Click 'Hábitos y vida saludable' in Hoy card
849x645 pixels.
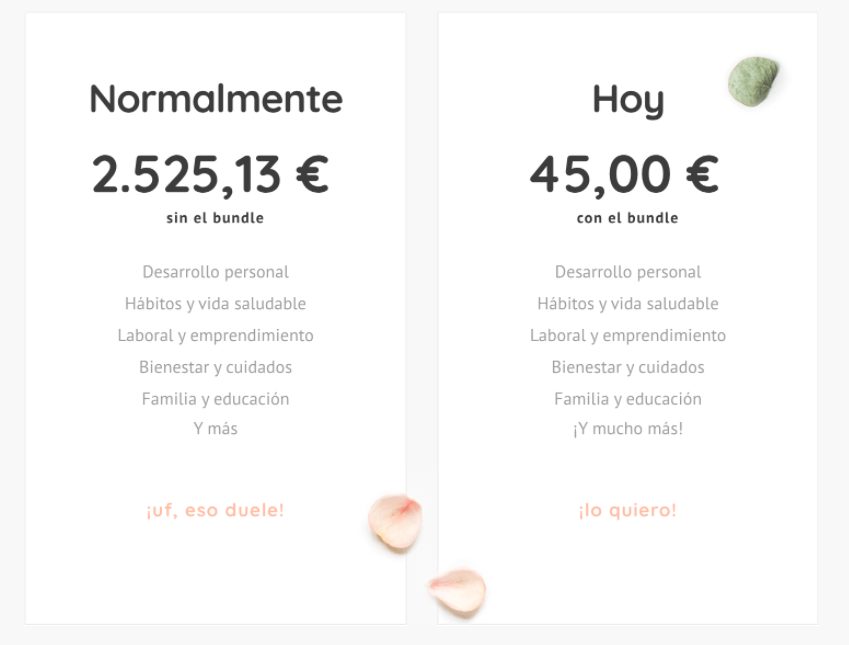click(628, 303)
